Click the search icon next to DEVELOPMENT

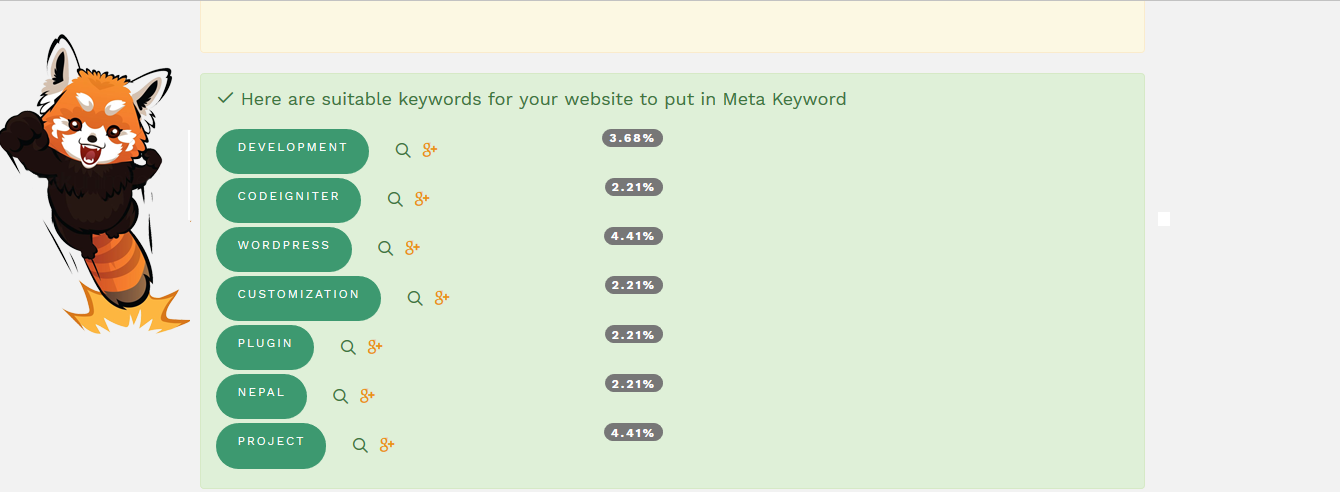point(403,150)
